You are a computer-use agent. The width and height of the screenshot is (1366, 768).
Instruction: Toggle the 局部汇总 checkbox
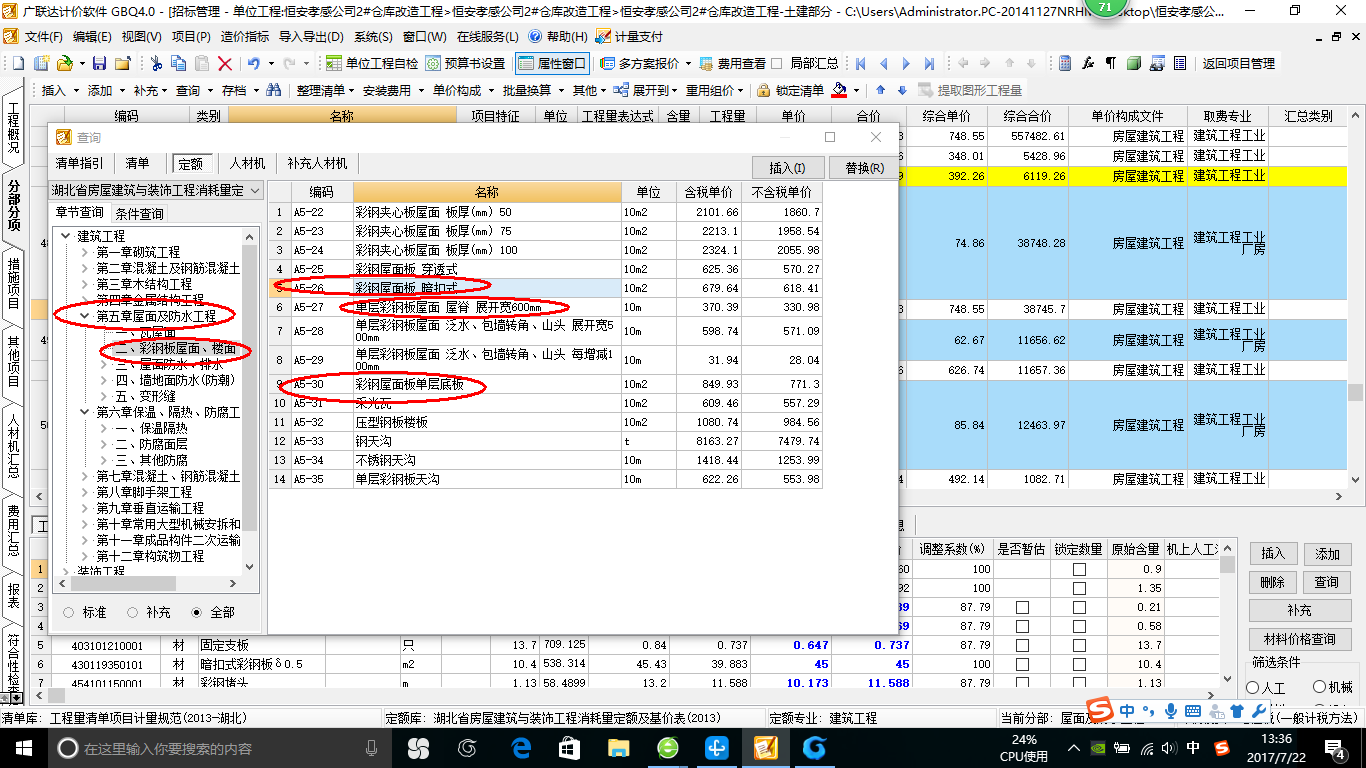click(777, 63)
